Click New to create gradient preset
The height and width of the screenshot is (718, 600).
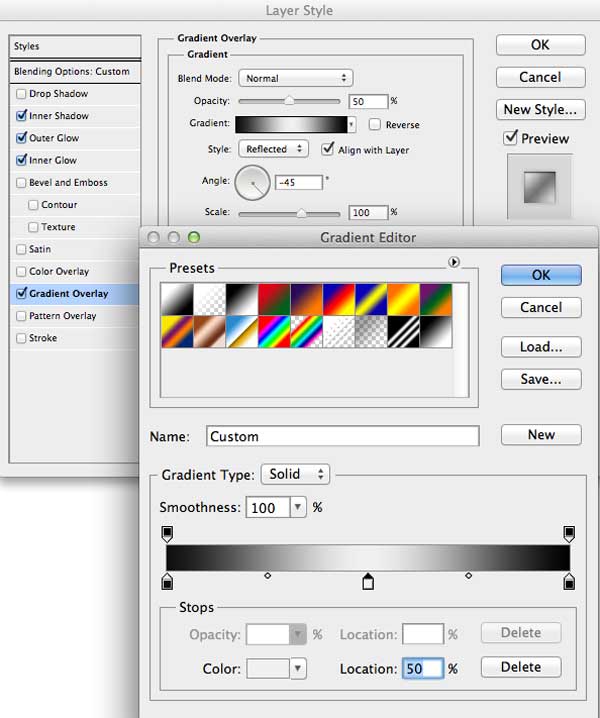(x=541, y=434)
